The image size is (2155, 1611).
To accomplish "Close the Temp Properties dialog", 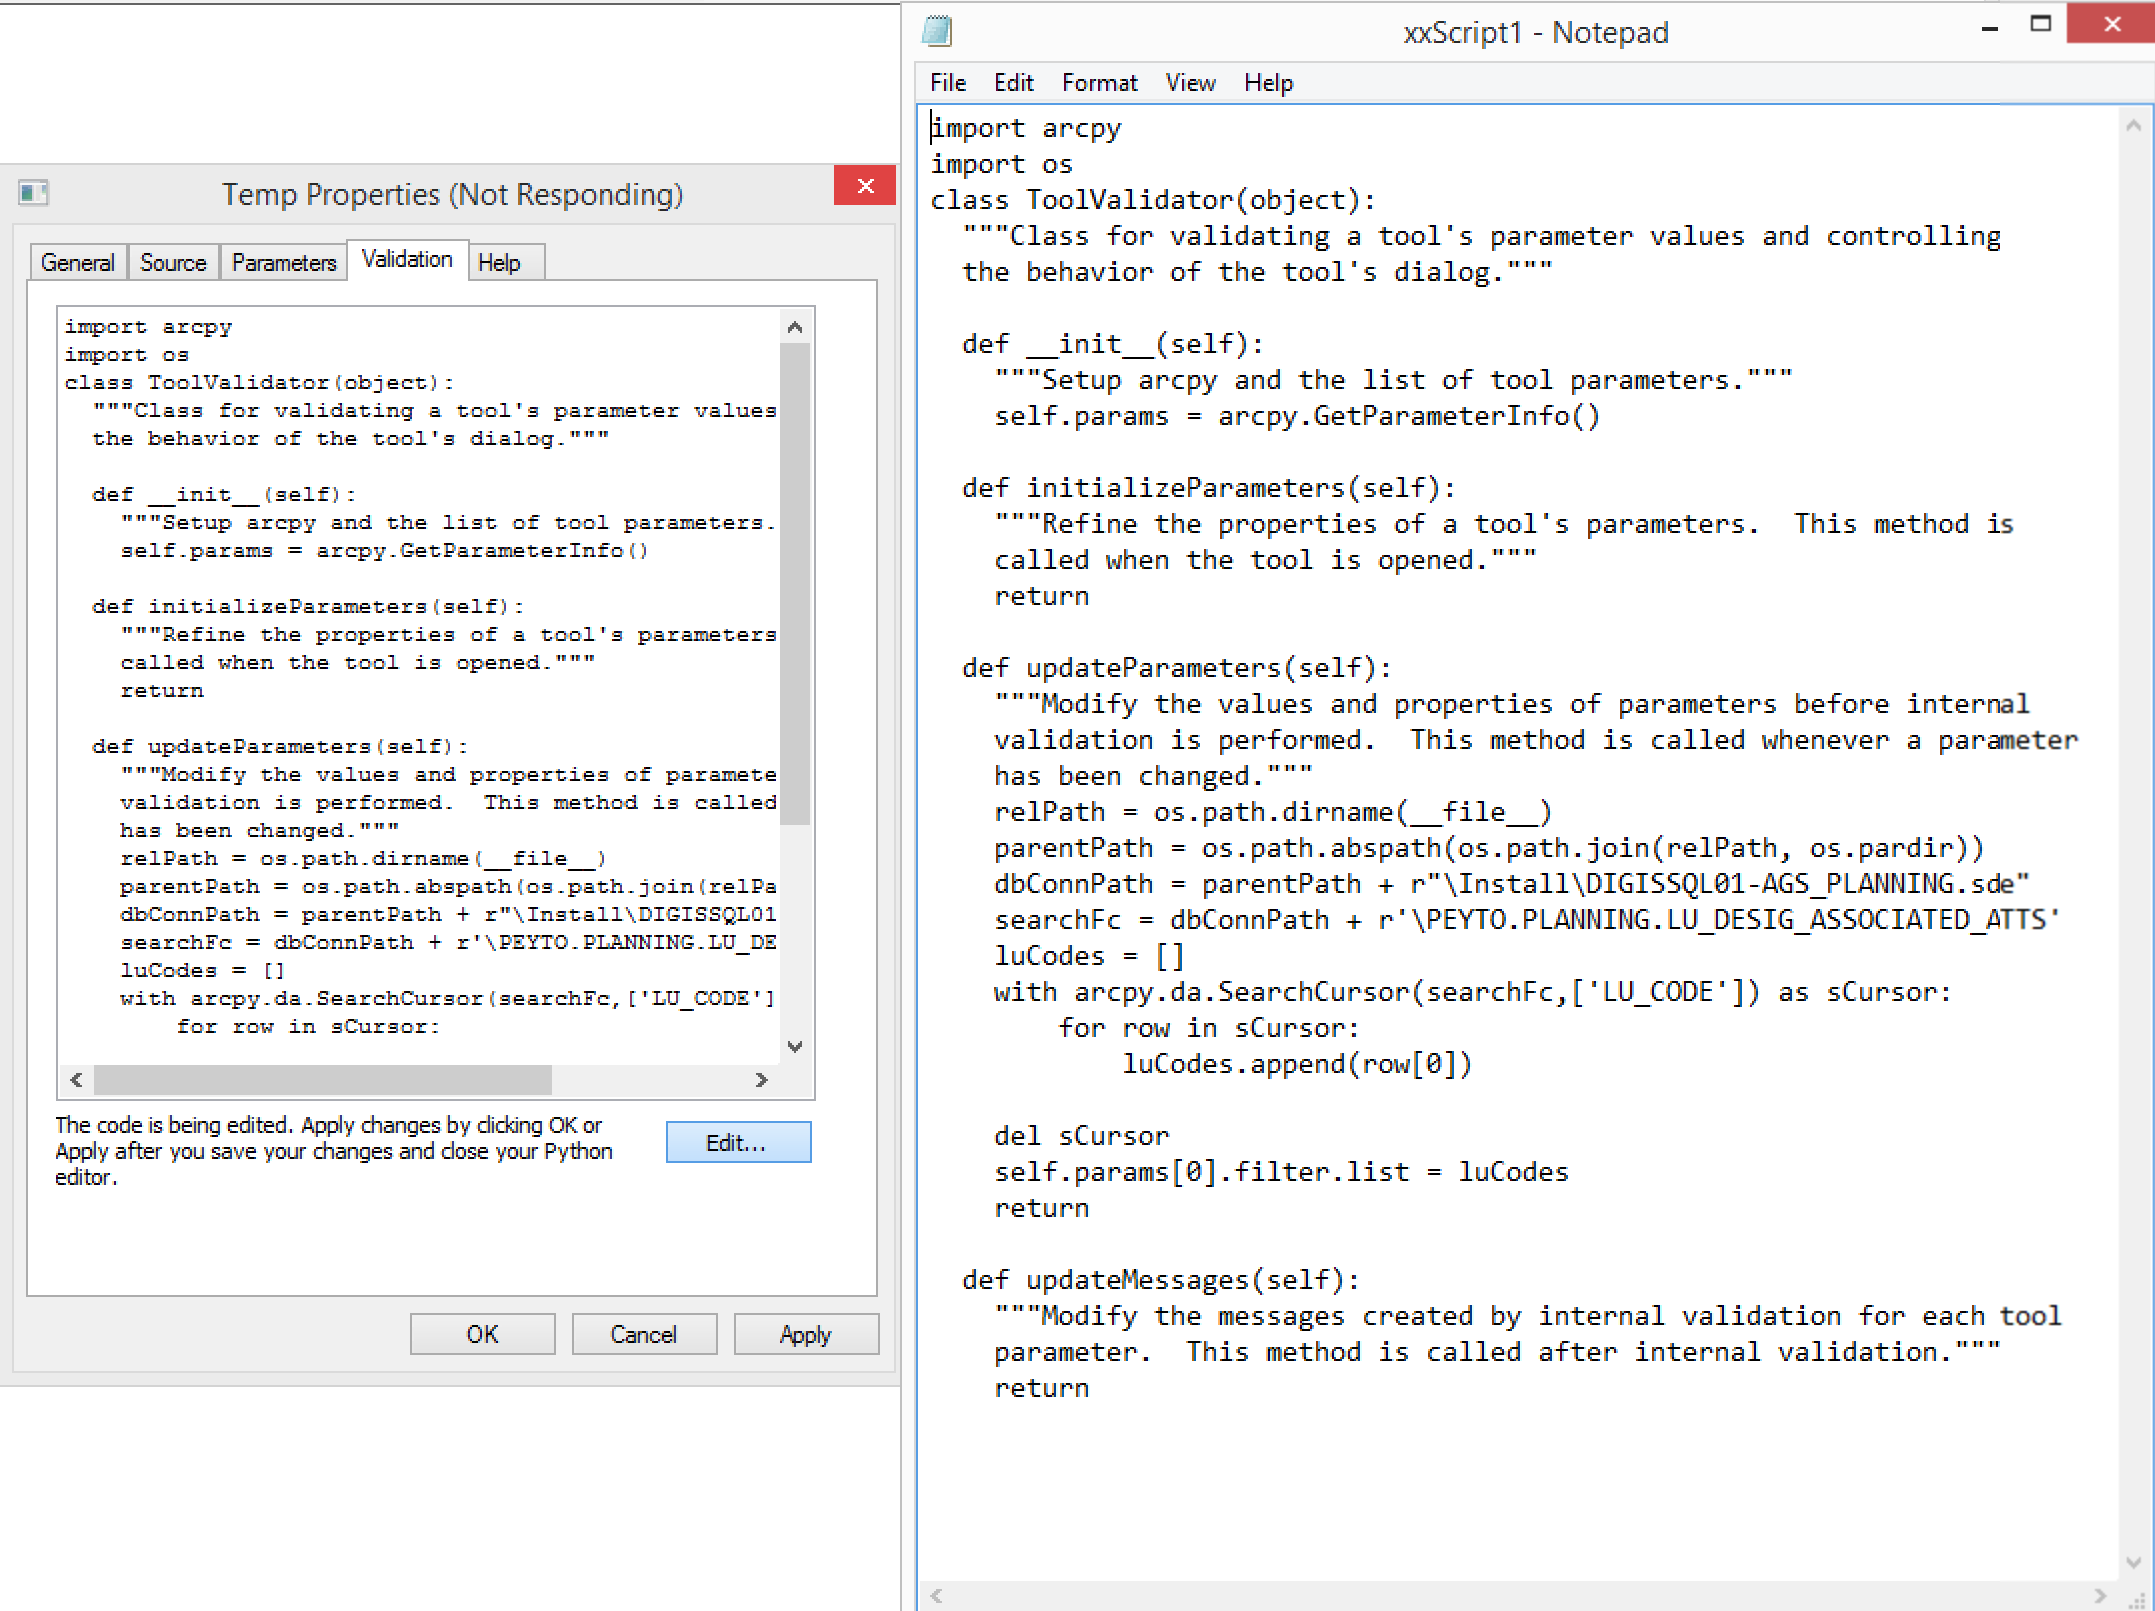I will point(865,186).
